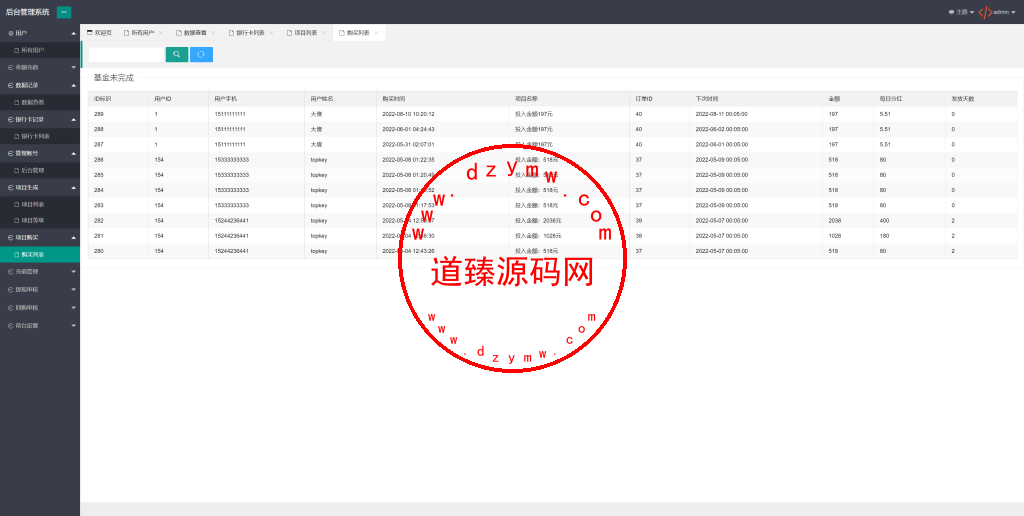Click the order ID cell 38

tap(639, 236)
